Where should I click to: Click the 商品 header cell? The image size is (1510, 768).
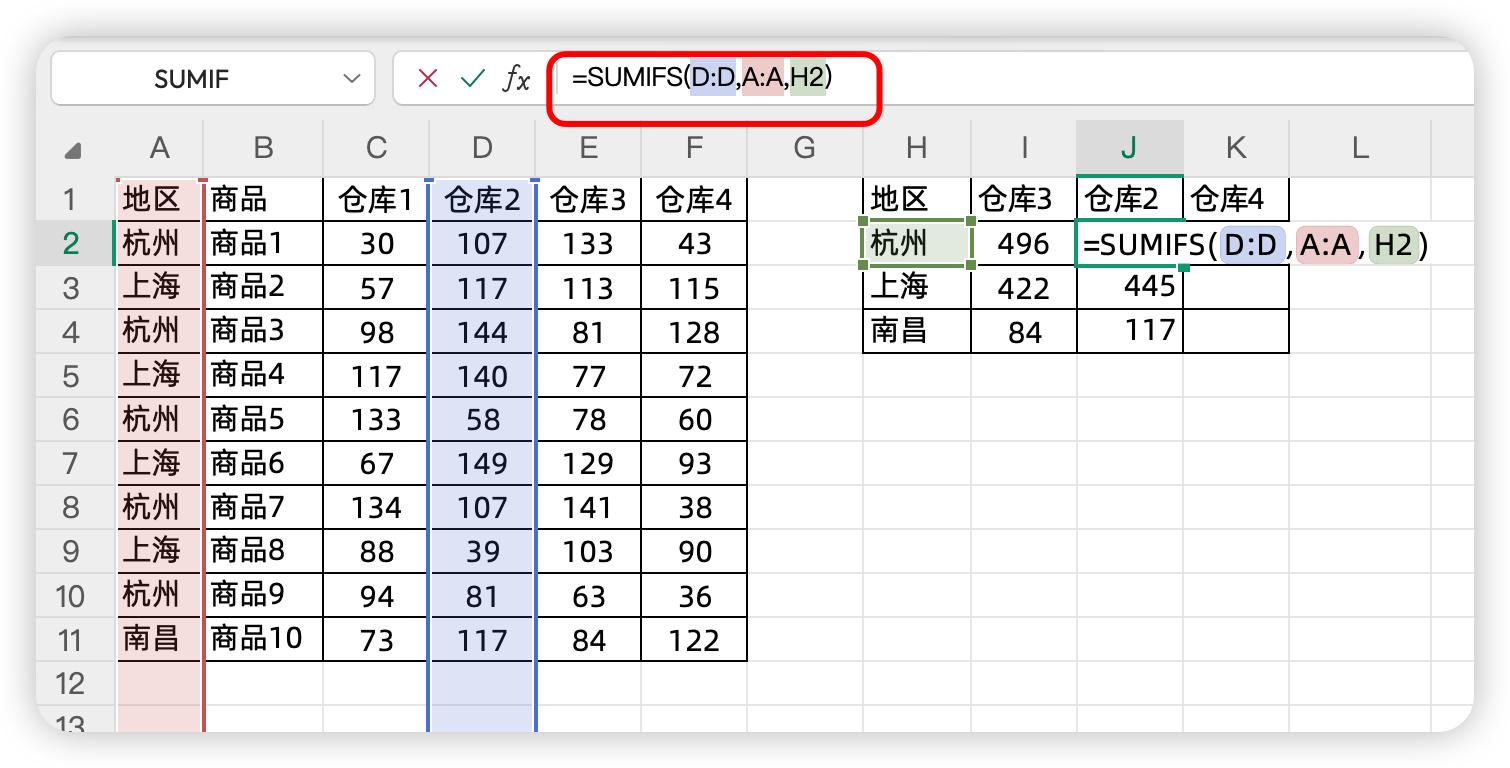263,200
